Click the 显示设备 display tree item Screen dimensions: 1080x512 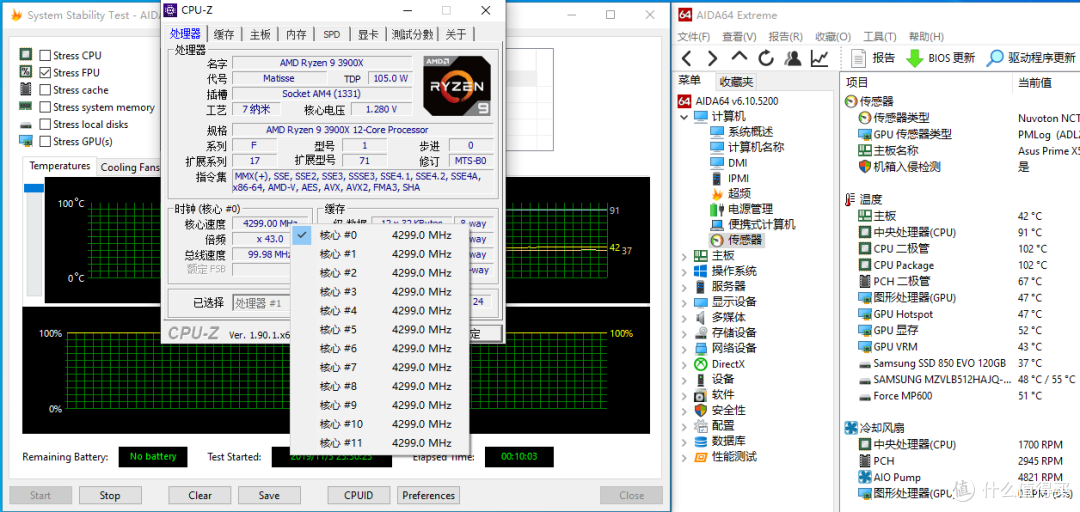pyautogui.click(x=726, y=302)
